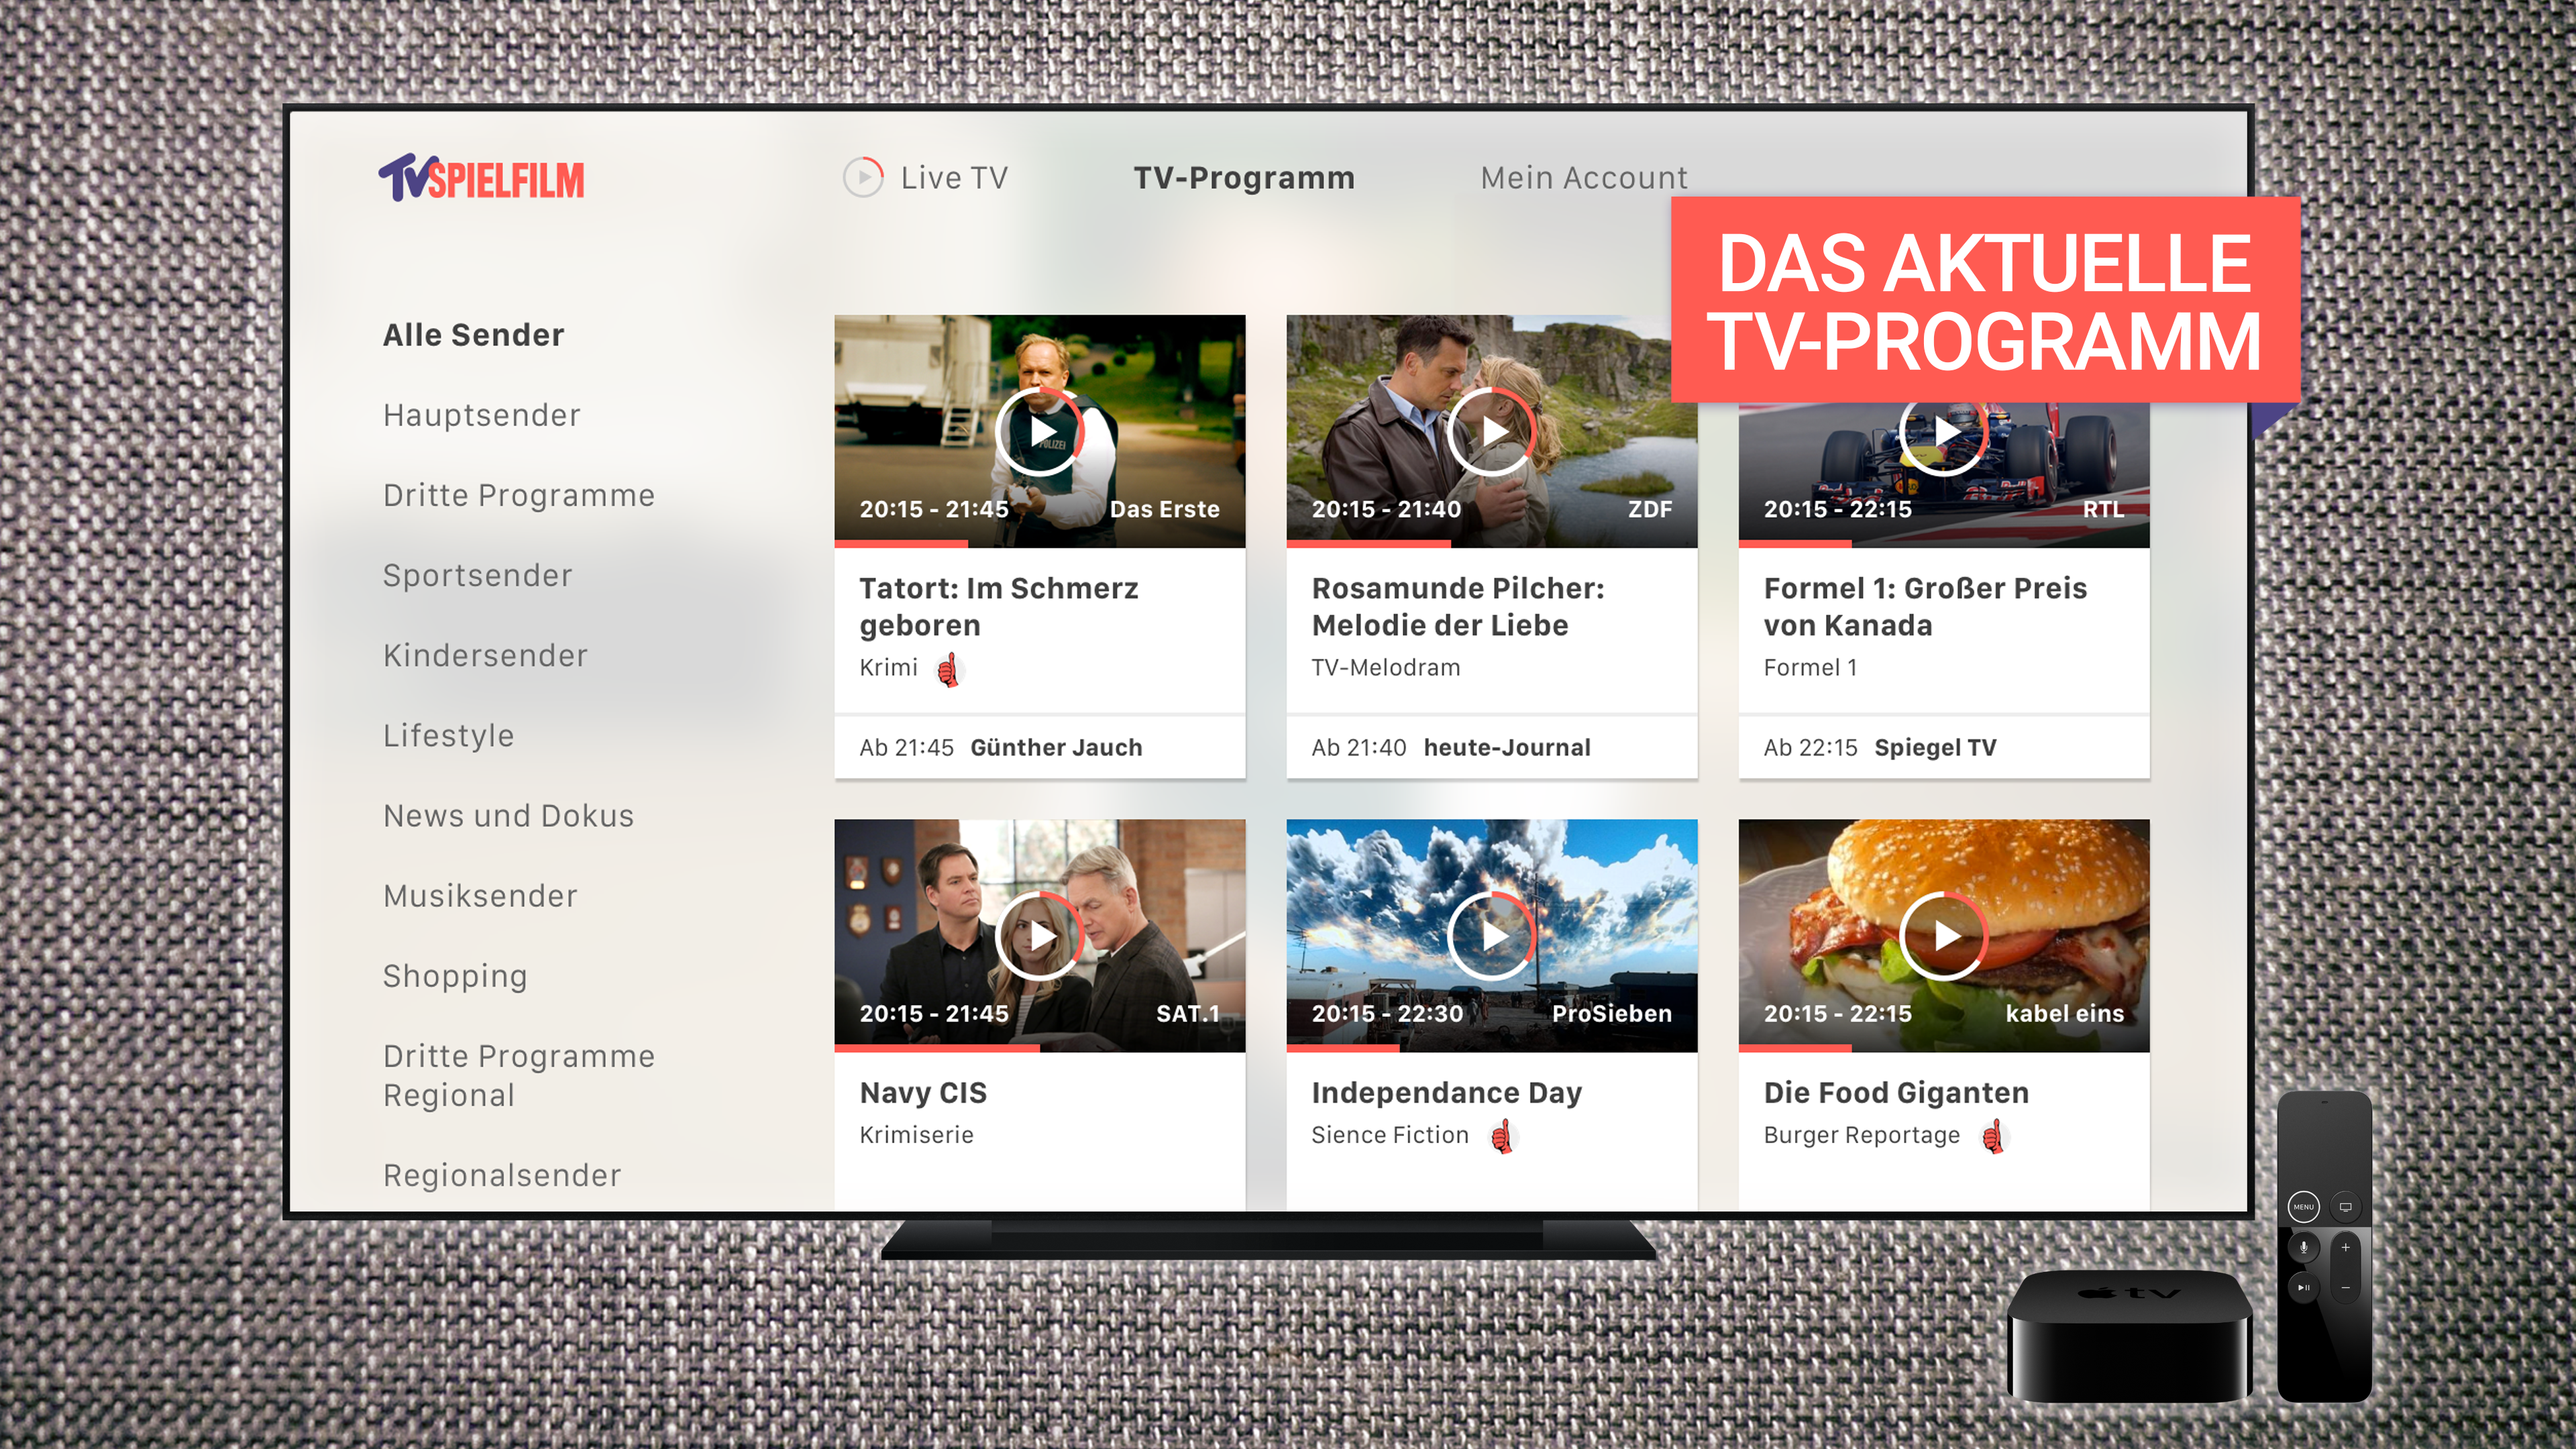Open the Tatort: Im Schmerz geboren title
The width and height of the screenshot is (2576, 1449).
coord(998,606)
